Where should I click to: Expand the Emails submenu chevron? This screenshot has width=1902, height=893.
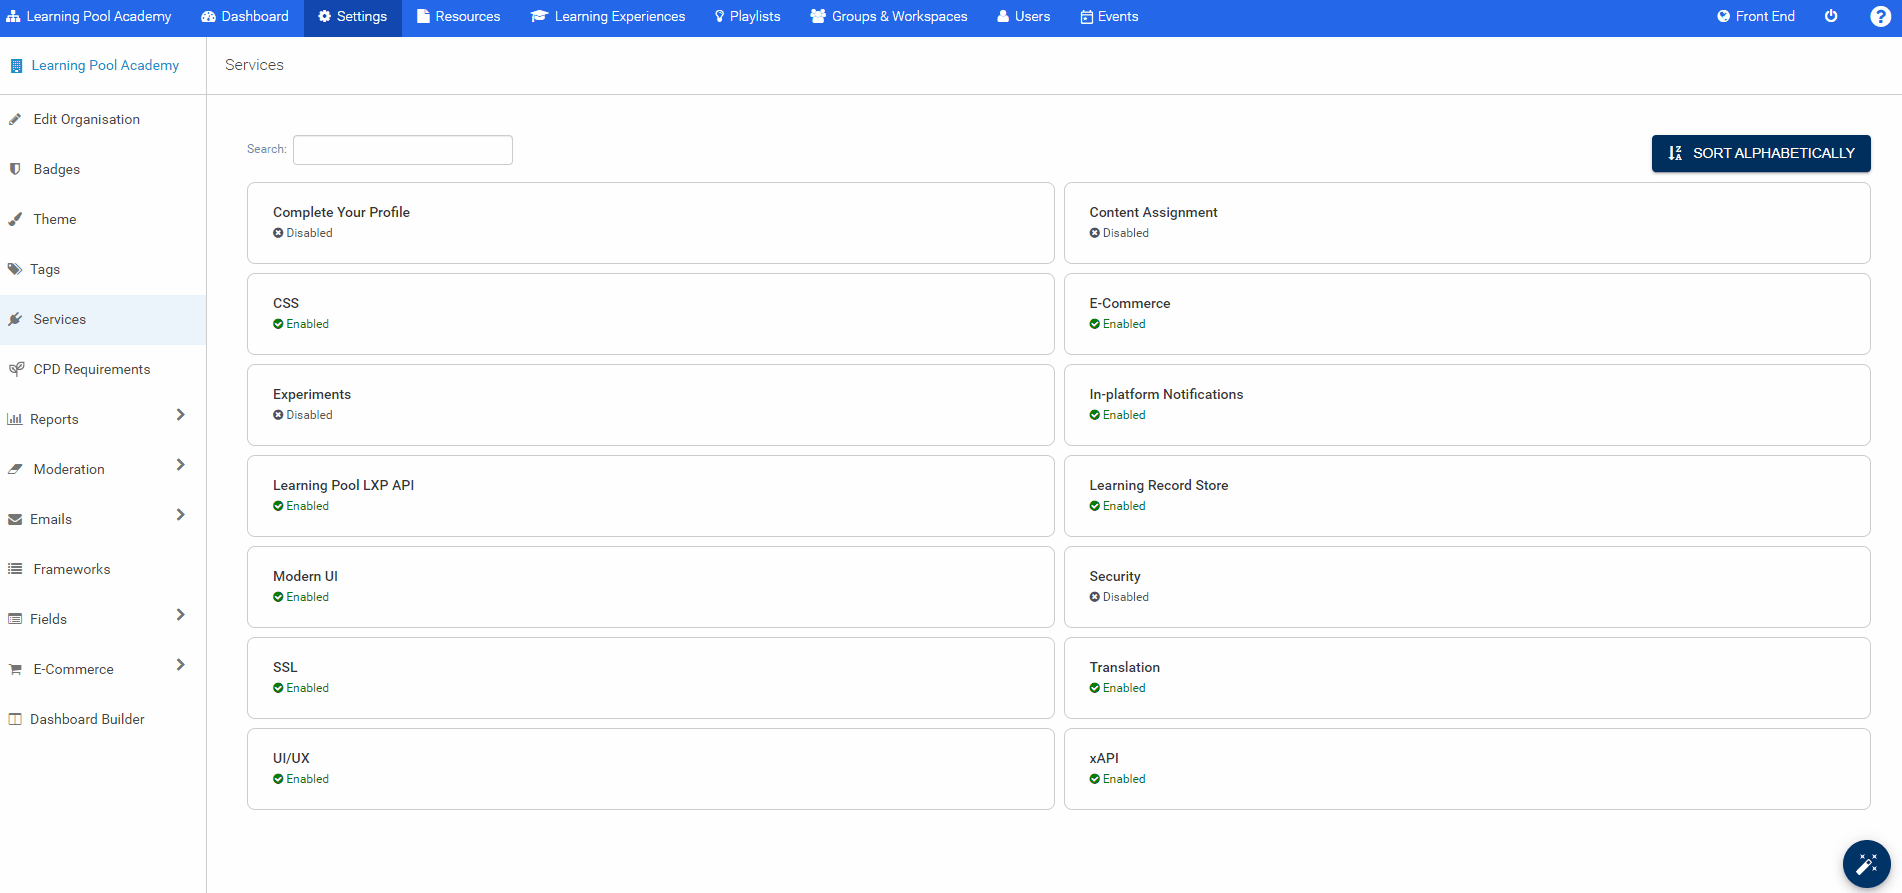[x=181, y=515]
